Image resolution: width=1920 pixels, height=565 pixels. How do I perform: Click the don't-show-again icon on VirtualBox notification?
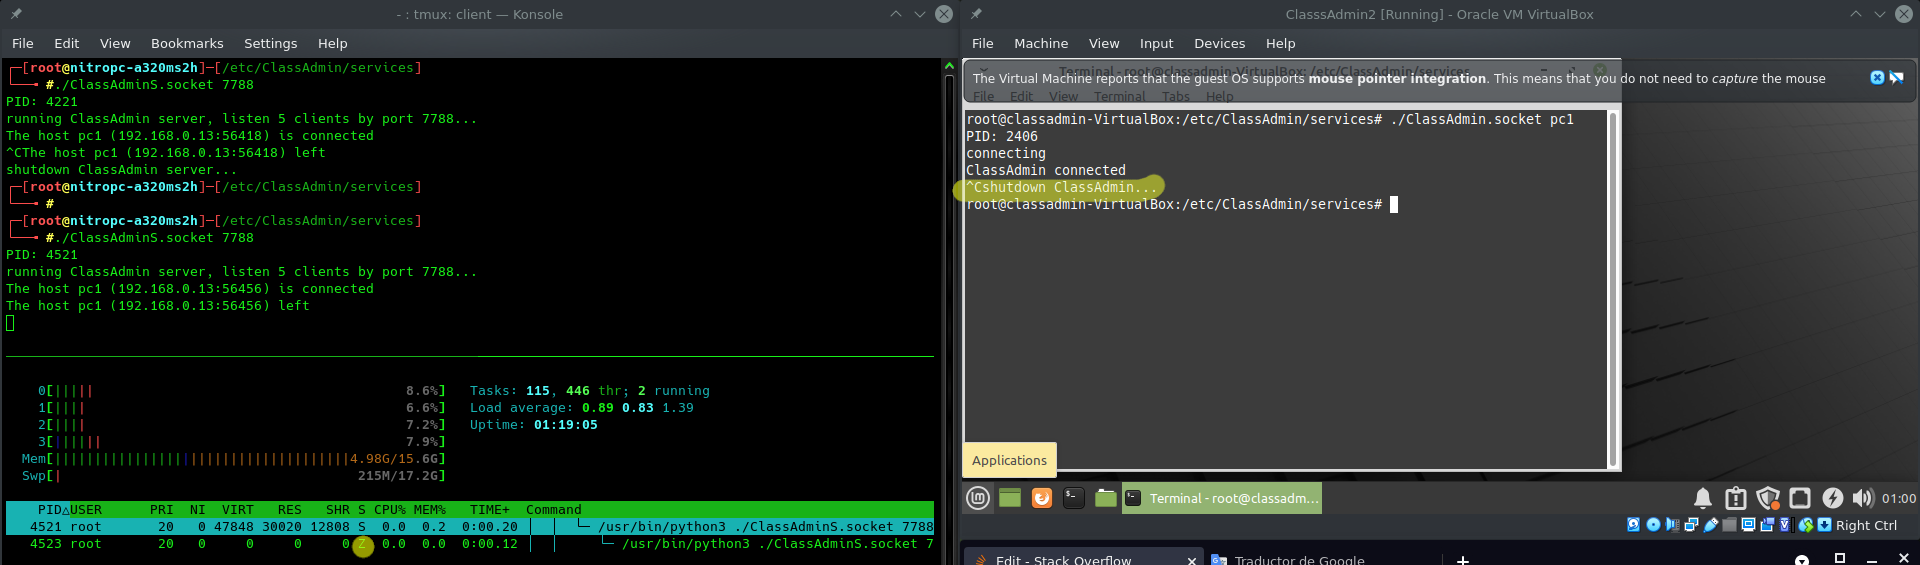pyautogui.click(x=1896, y=78)
